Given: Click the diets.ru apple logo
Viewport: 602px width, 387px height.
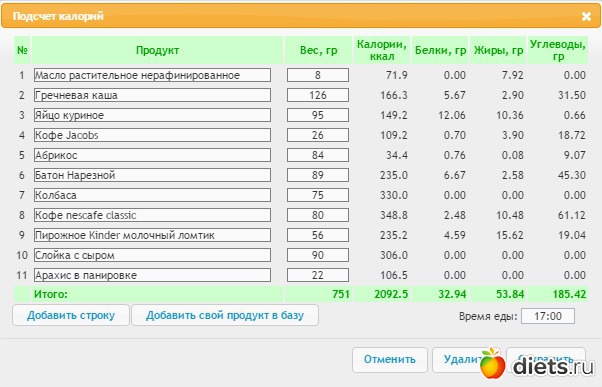Looking at the screenshot, I should [492, 363].
